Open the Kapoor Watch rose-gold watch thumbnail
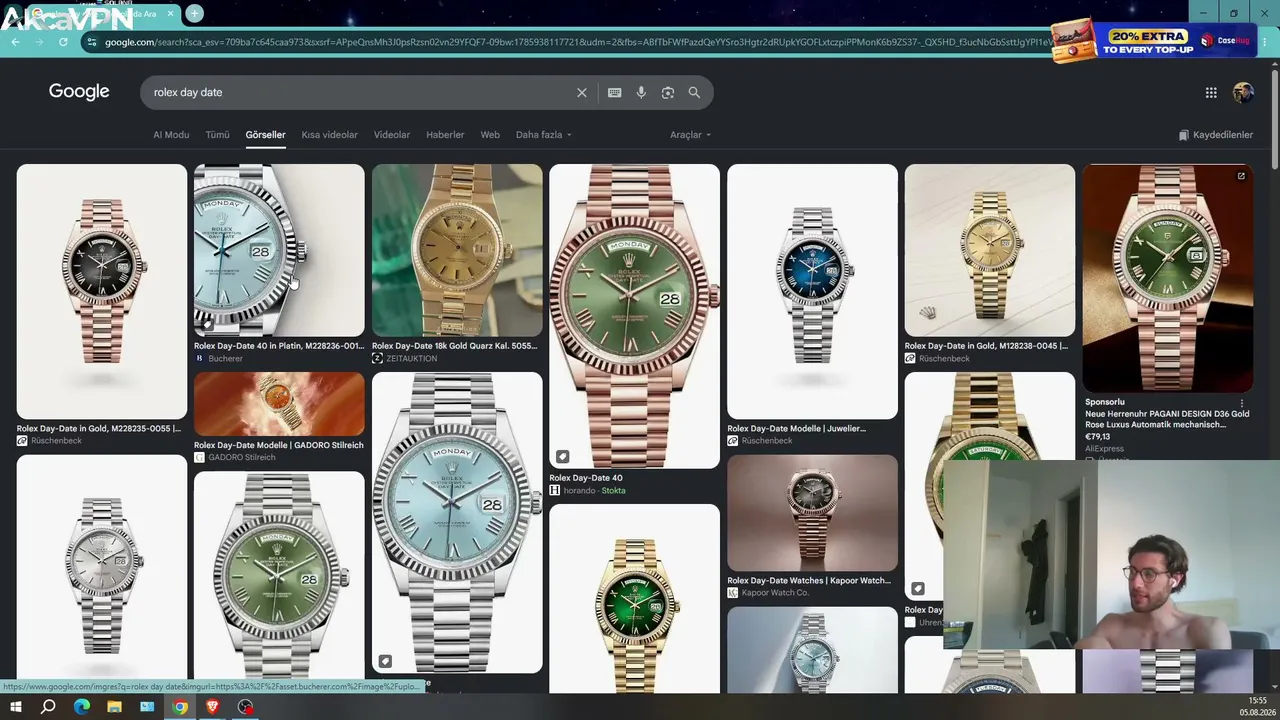This screenshot has height=720, width=1280. (812, 513)
